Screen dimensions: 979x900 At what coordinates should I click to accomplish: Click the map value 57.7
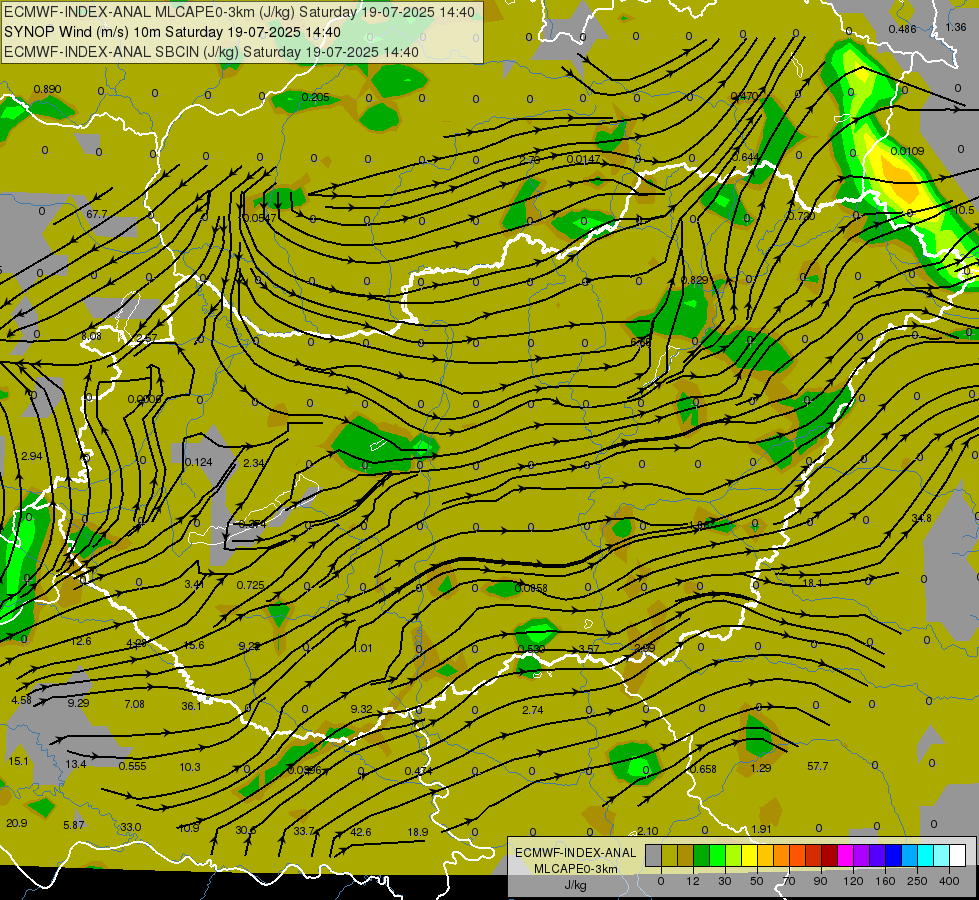(x=817, y=766)
